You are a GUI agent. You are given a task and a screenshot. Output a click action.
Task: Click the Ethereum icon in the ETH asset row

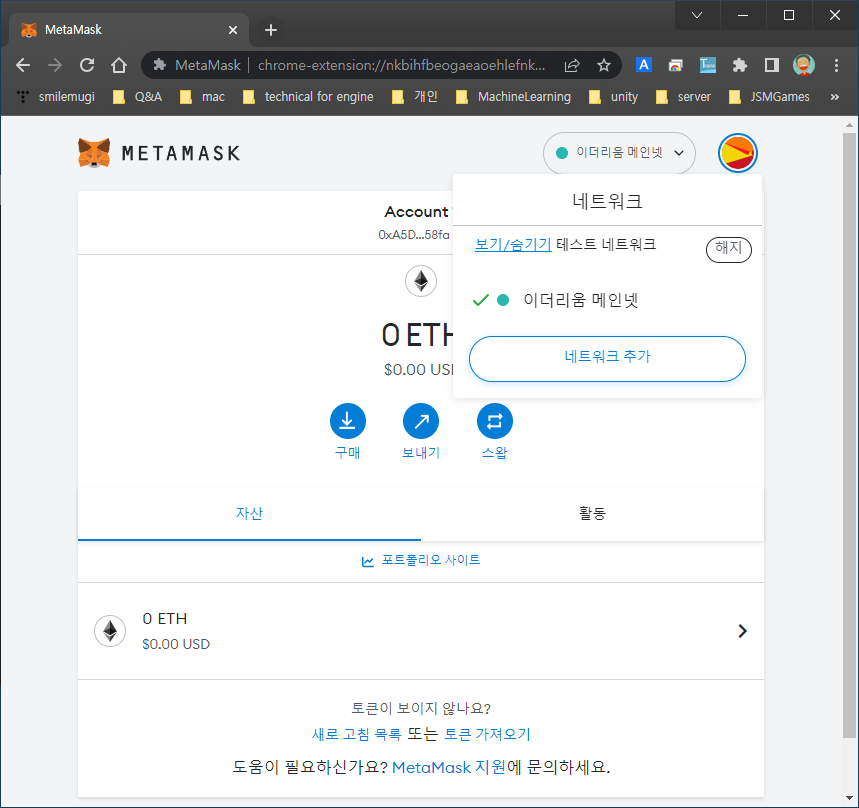coord(110,631)
